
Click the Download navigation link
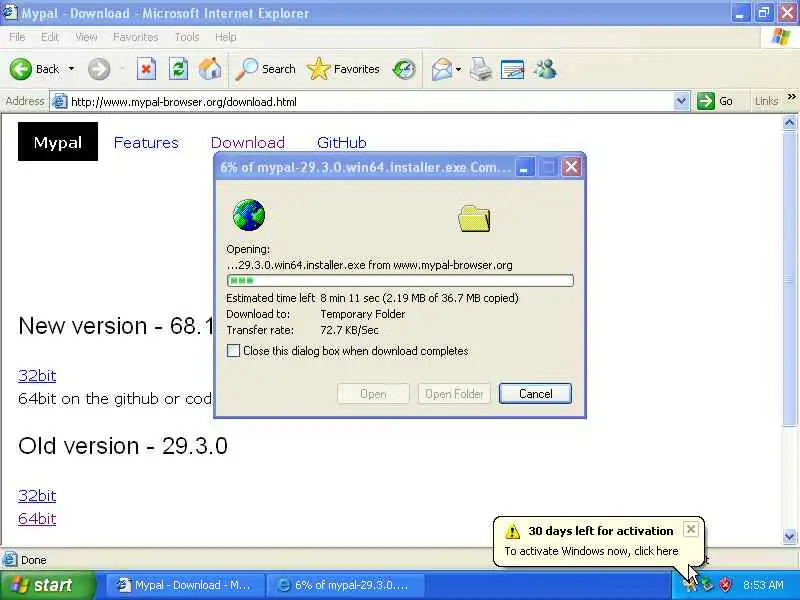[247, 142]
